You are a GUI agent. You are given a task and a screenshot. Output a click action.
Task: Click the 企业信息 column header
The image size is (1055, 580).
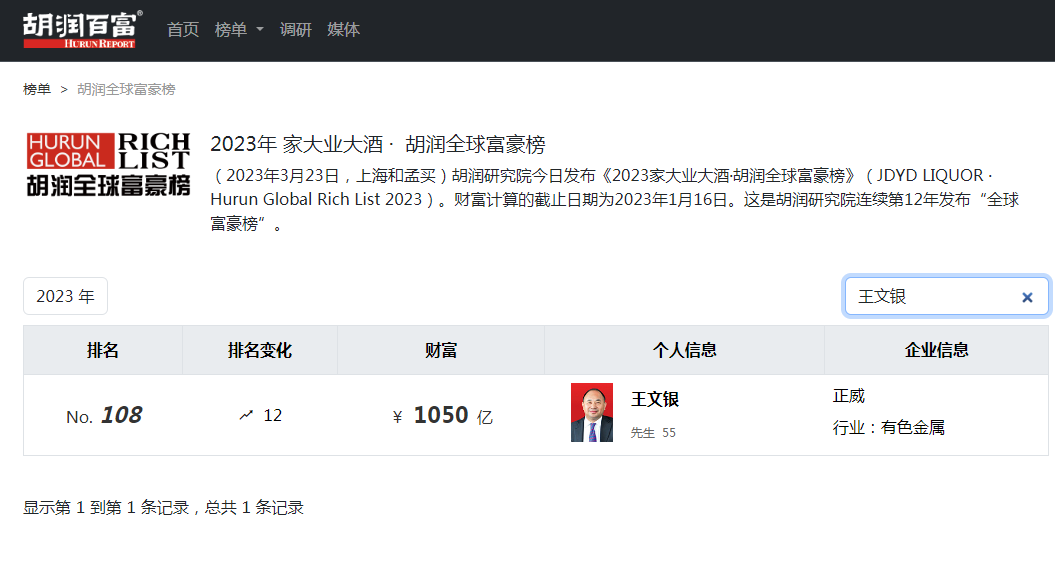(936, 350)
